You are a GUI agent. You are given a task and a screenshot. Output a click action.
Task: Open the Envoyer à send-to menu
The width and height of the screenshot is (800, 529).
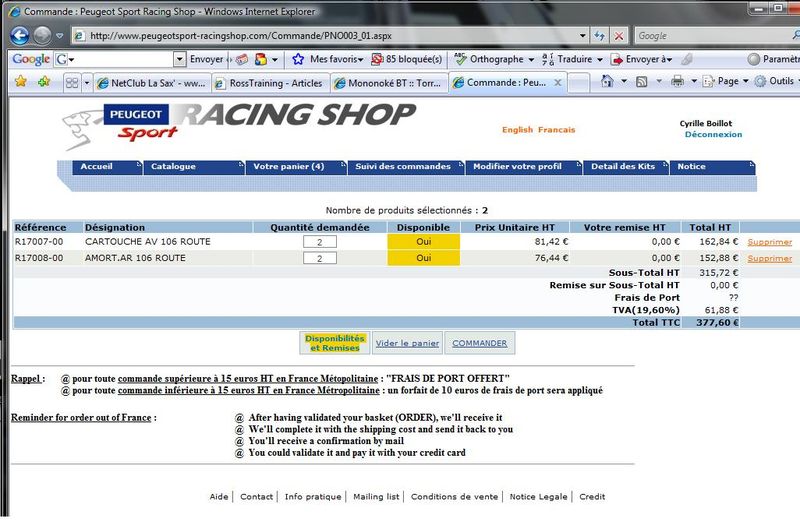click(x=642, y=59)
